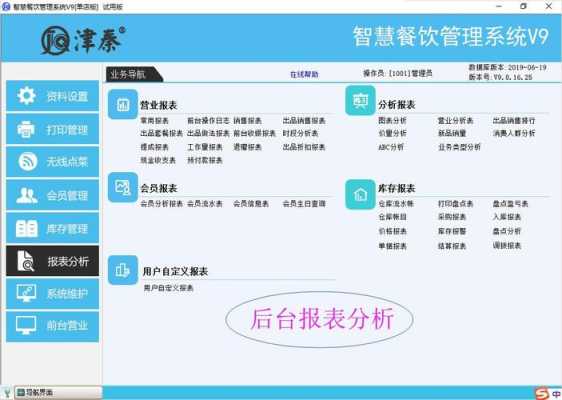The image size is (562, 400).
Task: Open the 入库报表 report
Action: point(507,217)
